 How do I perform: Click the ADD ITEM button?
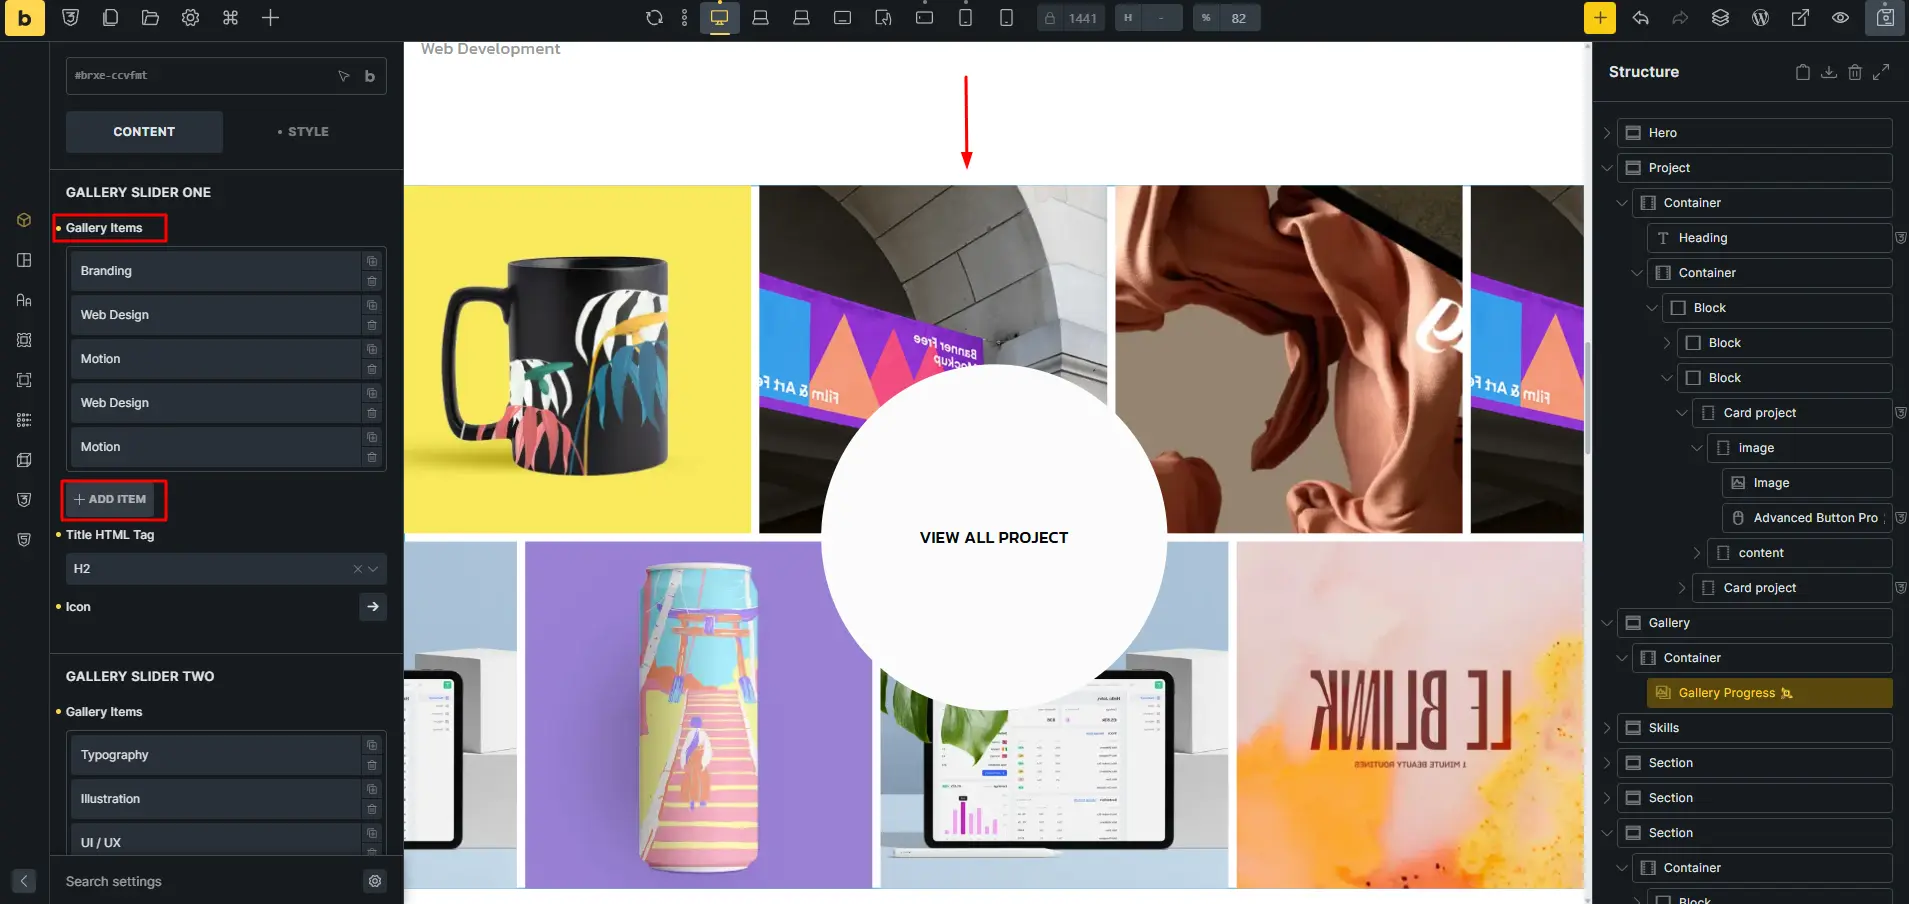110,499
